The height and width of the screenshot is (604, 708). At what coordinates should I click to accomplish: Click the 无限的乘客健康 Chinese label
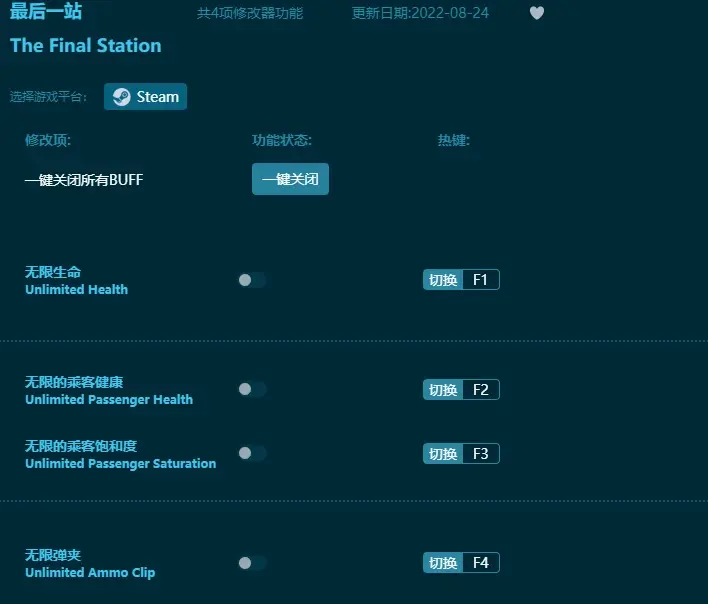74,382
